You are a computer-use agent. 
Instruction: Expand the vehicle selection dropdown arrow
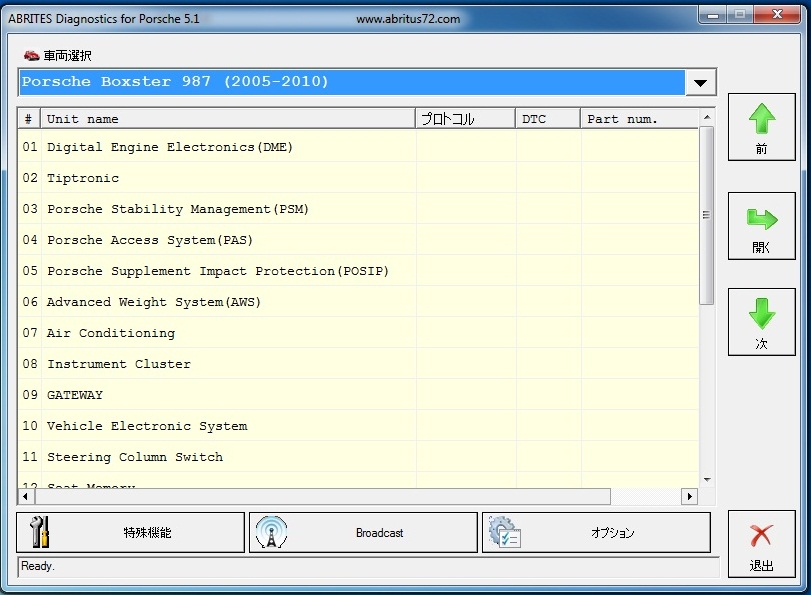click(x=700, y=83)
